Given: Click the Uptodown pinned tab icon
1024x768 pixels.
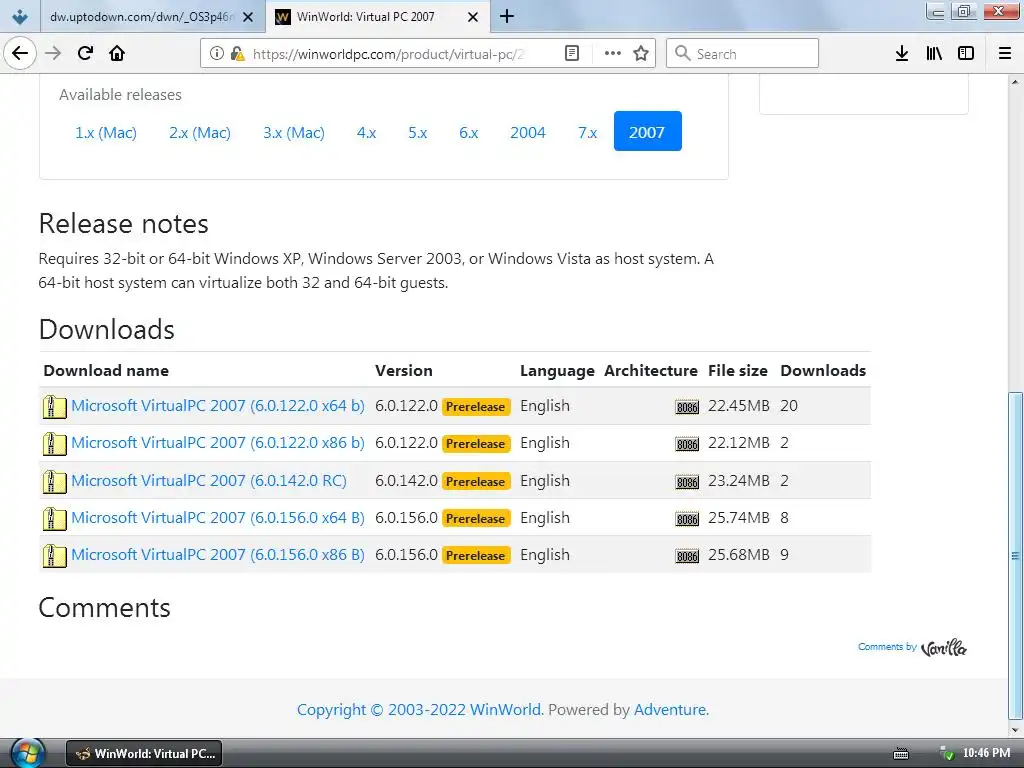Looking at the screenshot, I should [x=20, y=16].
